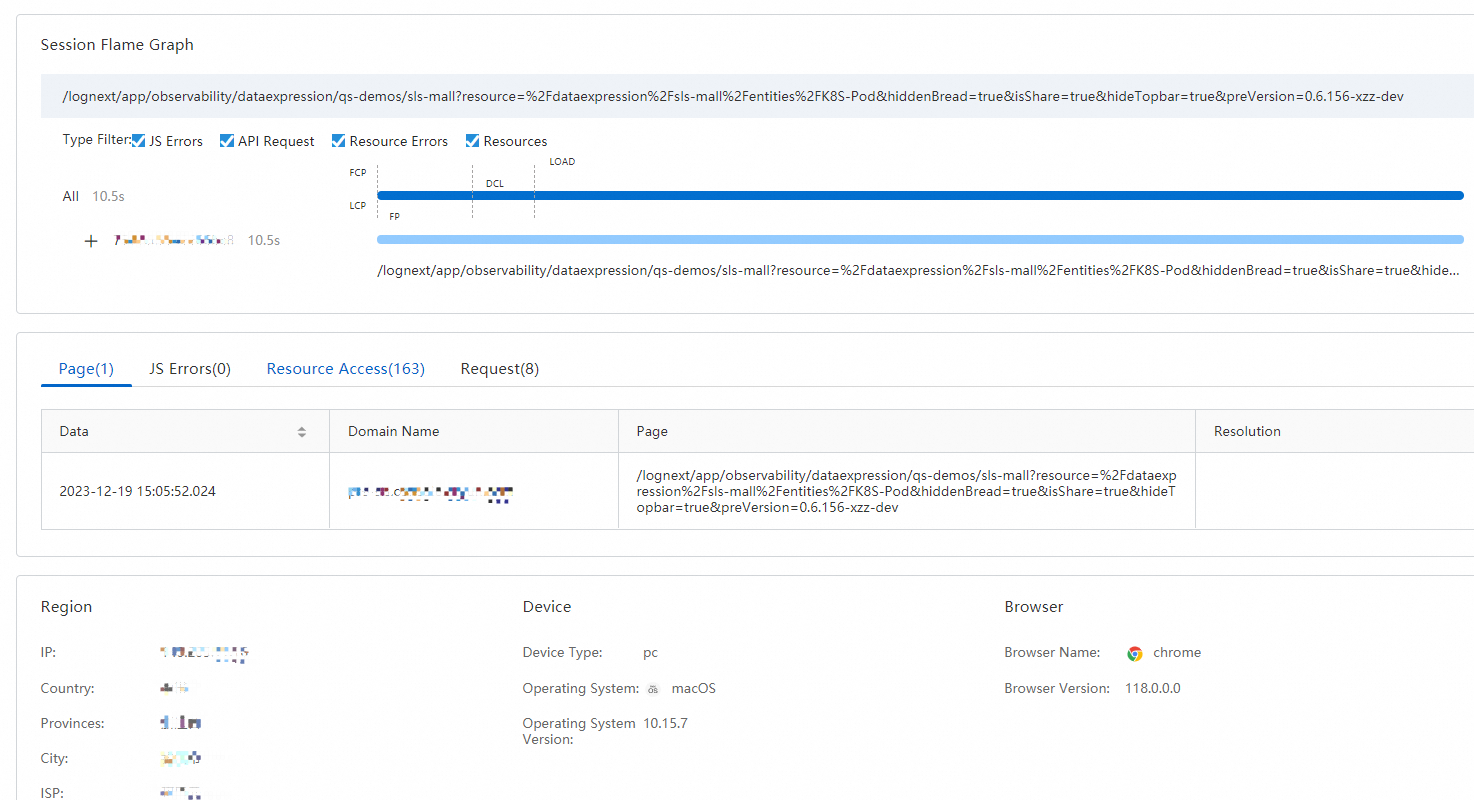The width and height of the screenshot is (1474, 800).
Task: Click the DCL timeline marker
Action: click(495, 184)
